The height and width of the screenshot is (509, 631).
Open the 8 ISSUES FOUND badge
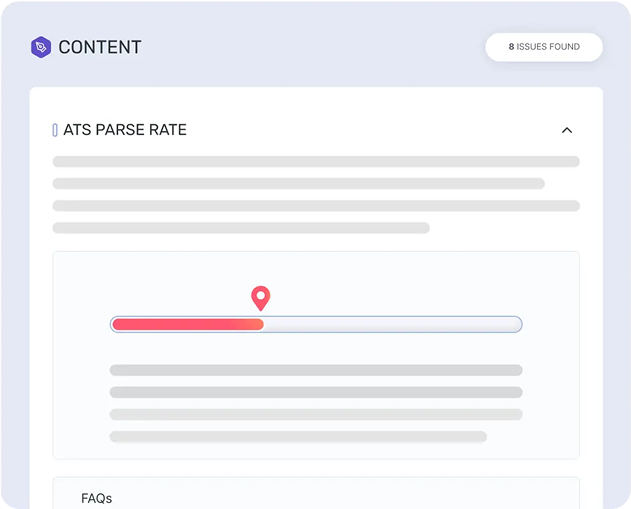click(544, 47)
